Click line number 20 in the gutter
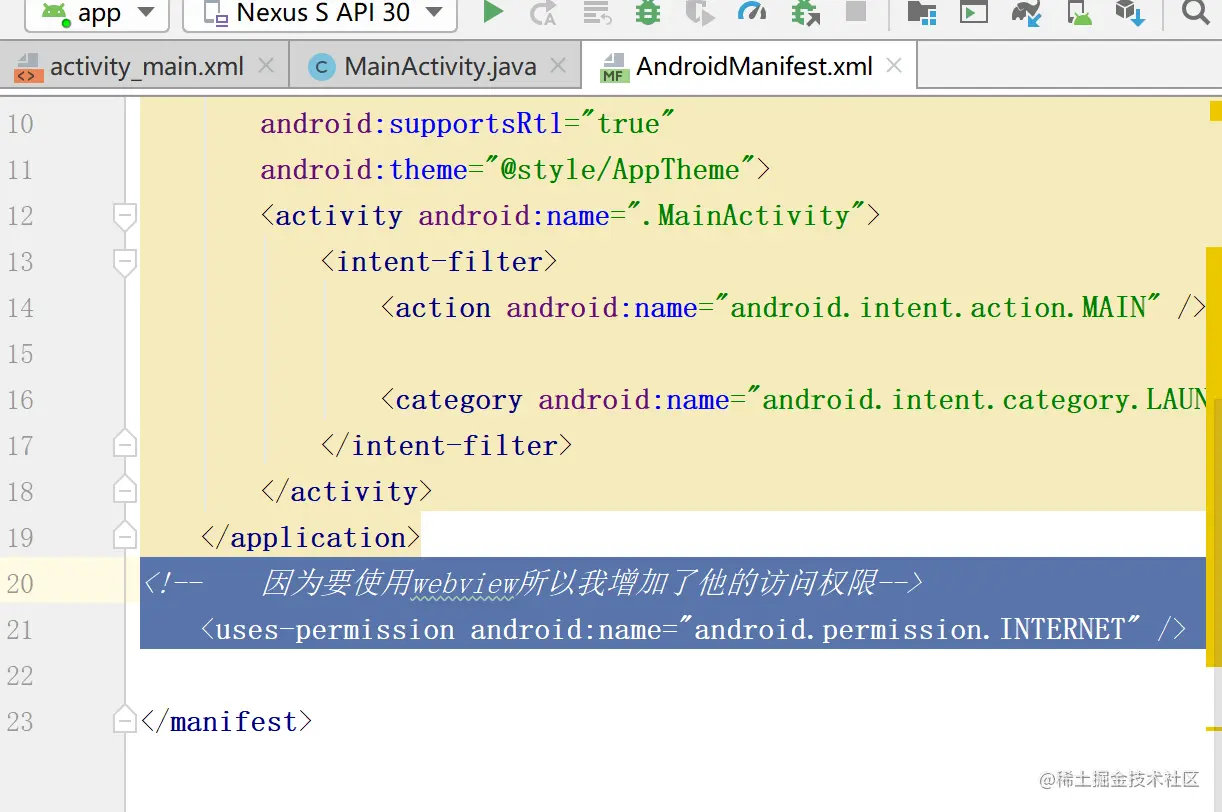 (20, 583)
